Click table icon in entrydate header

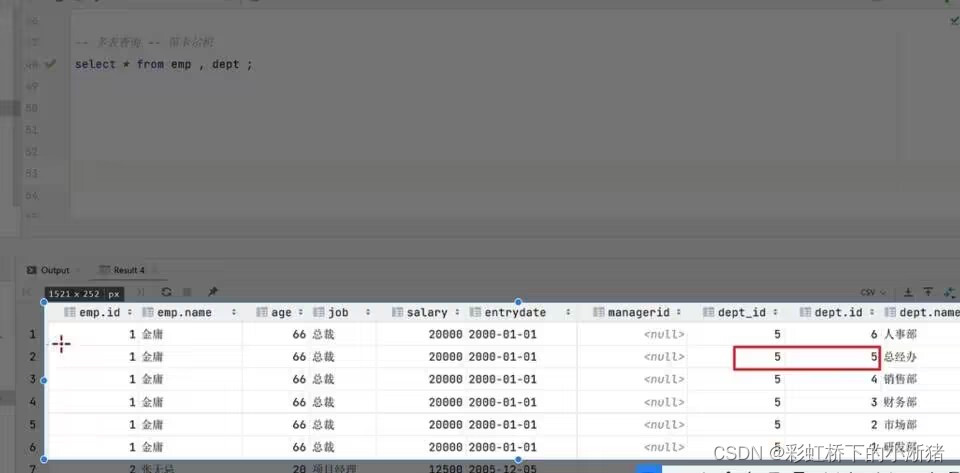475,313
